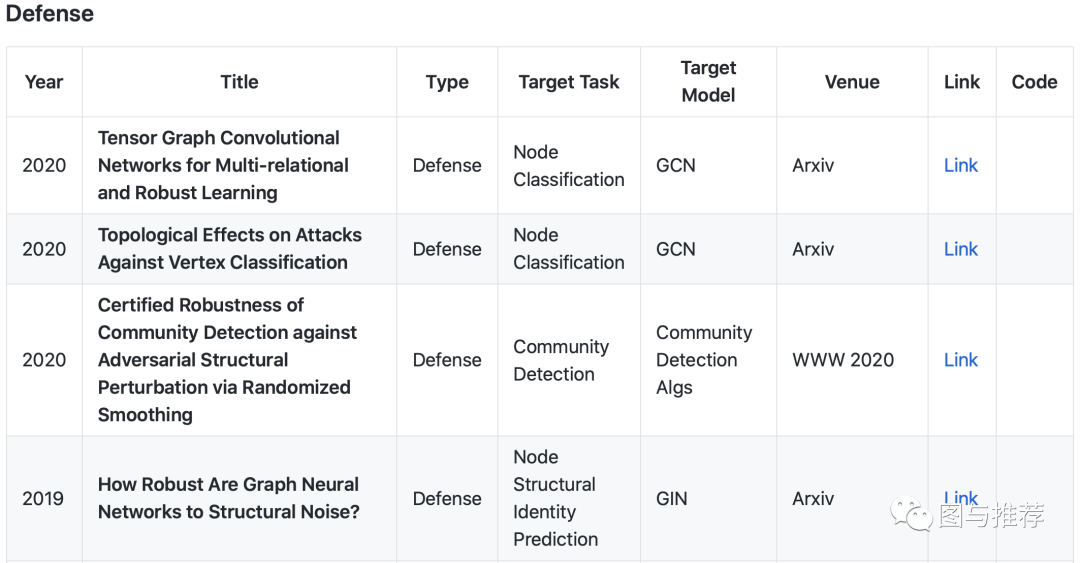Viewport: 1080px width, 563px height.
Task: Select the Topological Effects on Attacks title
Action: click(x=229, y=249)
